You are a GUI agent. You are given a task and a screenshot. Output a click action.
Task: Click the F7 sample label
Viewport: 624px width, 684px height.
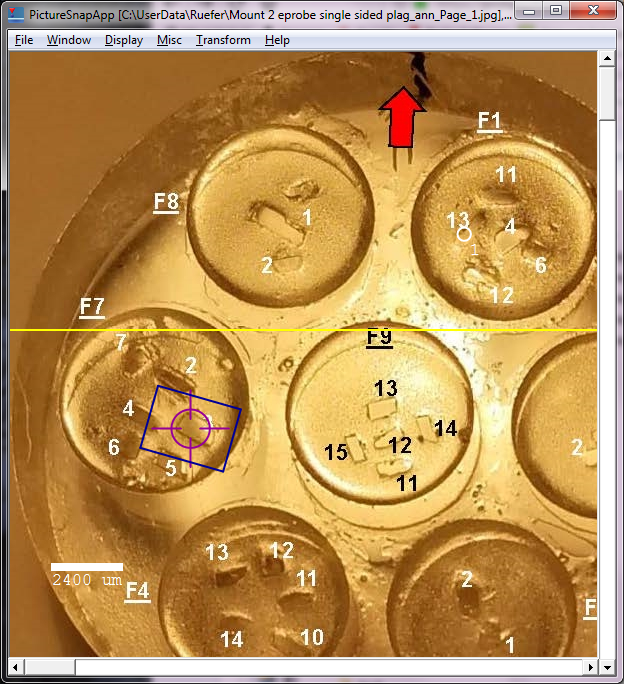(92, 306)
